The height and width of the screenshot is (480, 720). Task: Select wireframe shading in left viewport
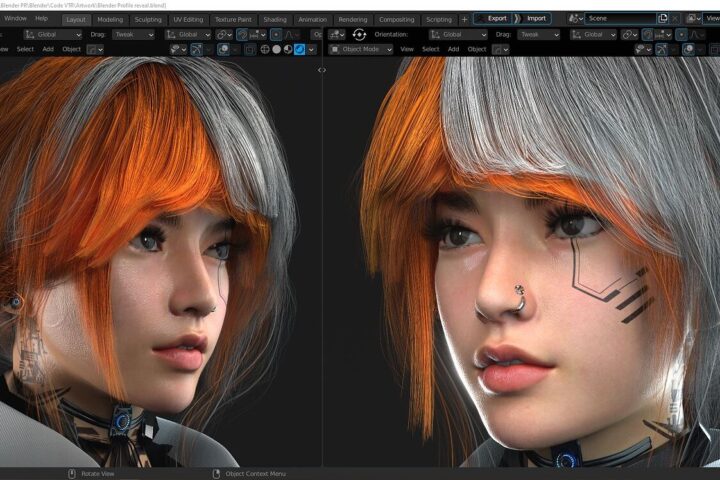(x=265, y=49)
